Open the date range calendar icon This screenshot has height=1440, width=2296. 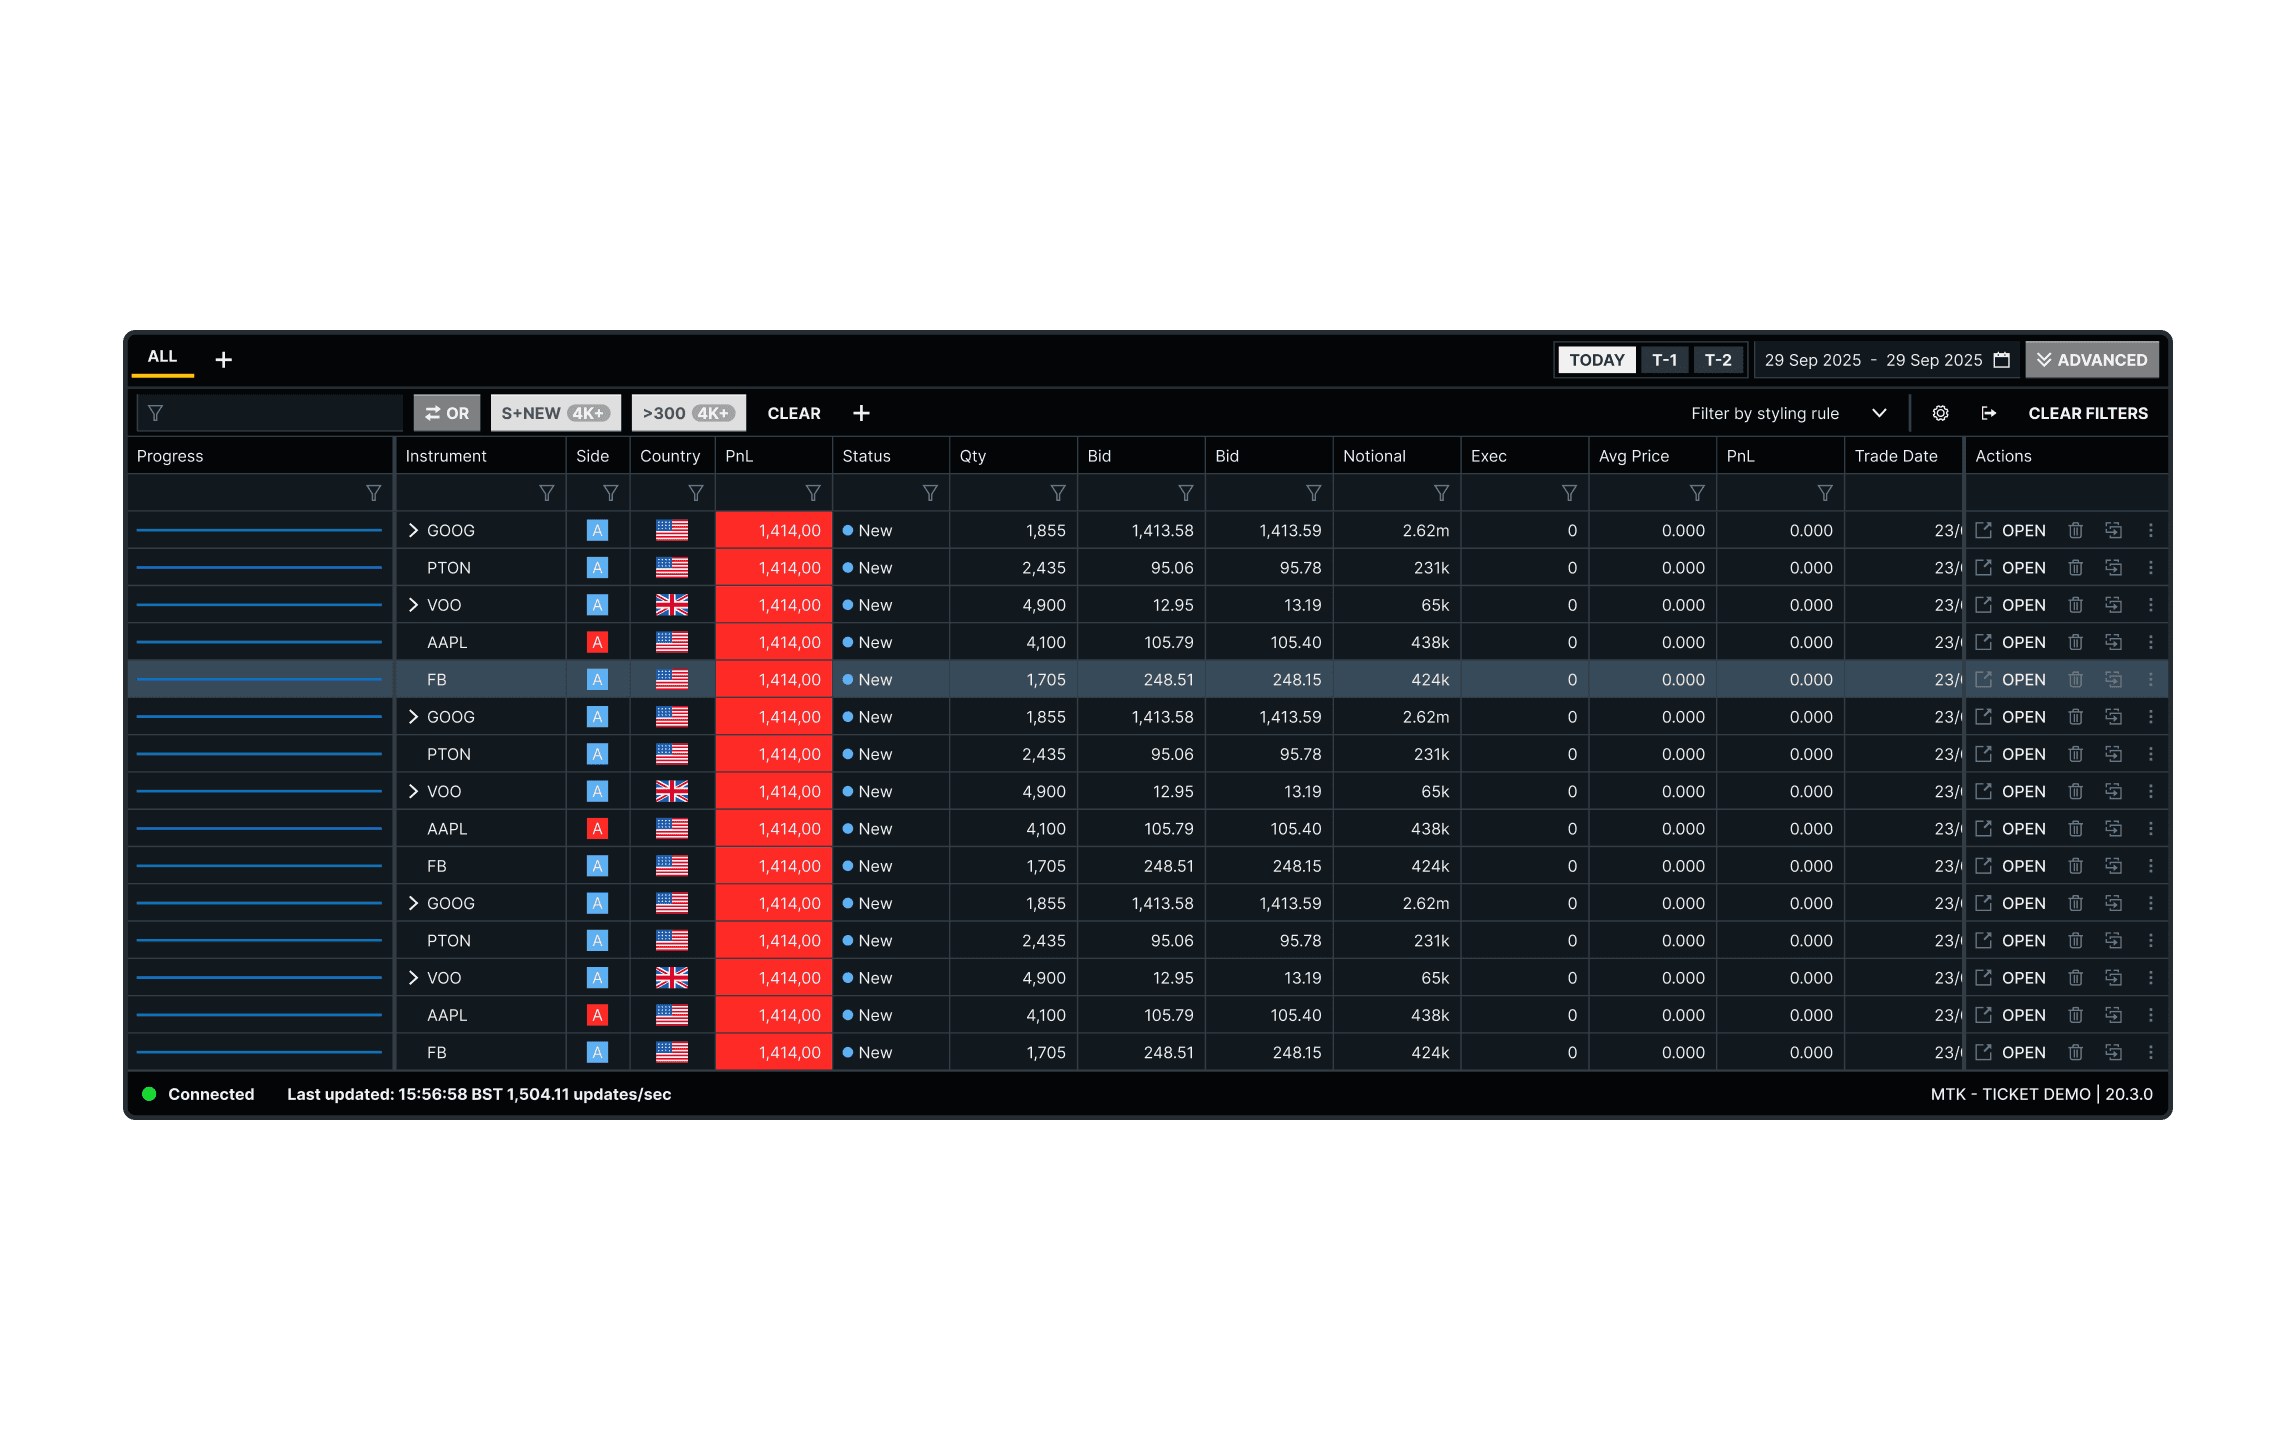tap(2001, 360)
